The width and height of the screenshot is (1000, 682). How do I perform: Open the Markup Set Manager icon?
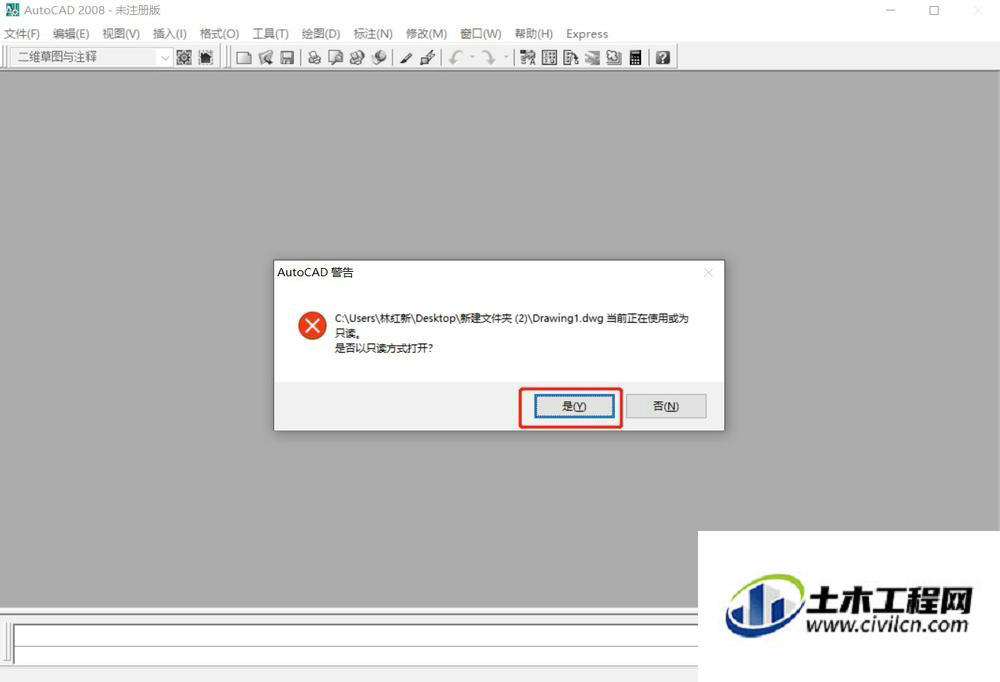click(614, 57)
